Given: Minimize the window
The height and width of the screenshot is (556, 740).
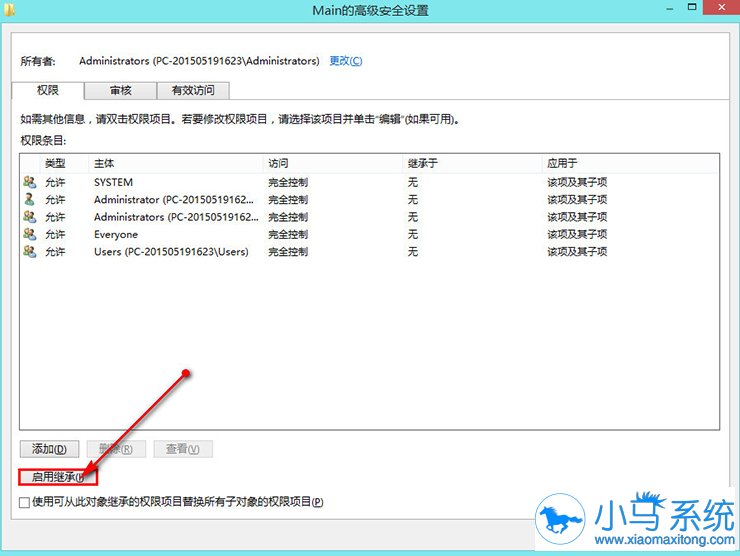Looking at the screenshot, I should point(670,8).
